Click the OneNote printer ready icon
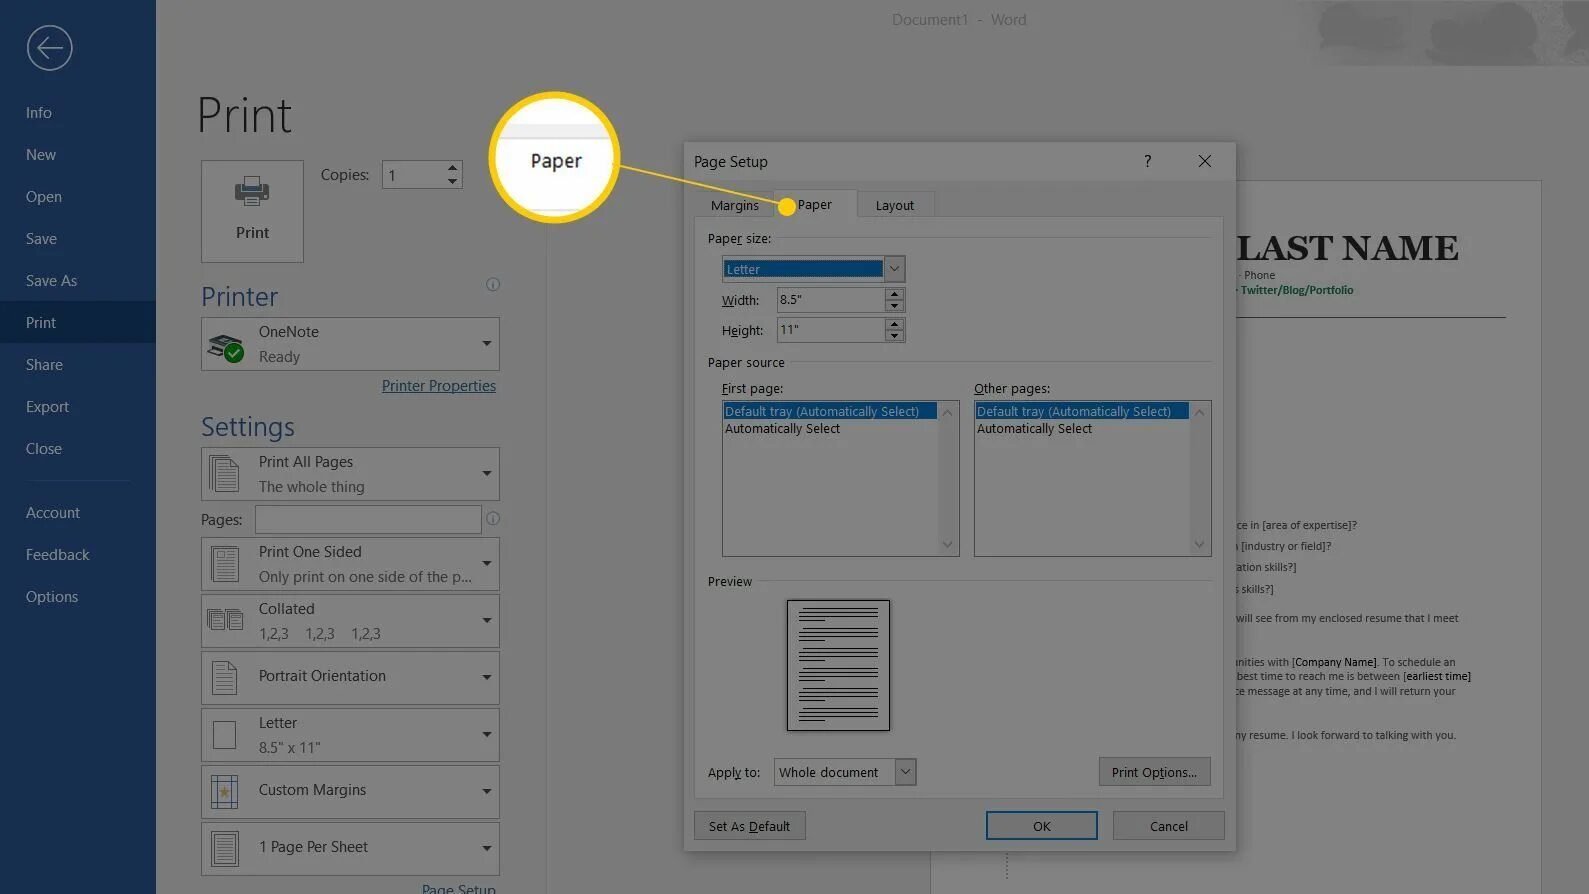Image resolution: width=1589 pixels, height=894 pixels. (225, 346)
